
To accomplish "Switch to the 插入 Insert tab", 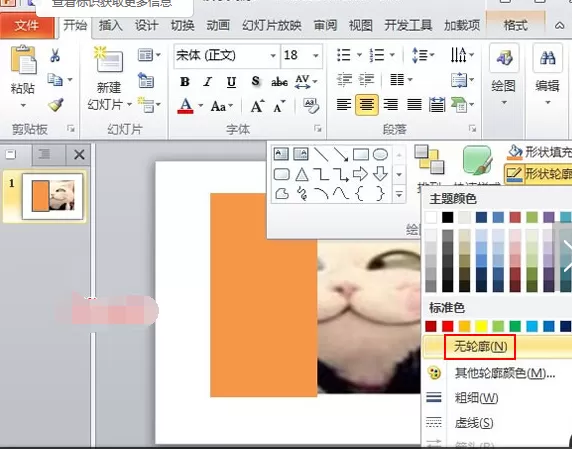I will [x=110, y=25].
